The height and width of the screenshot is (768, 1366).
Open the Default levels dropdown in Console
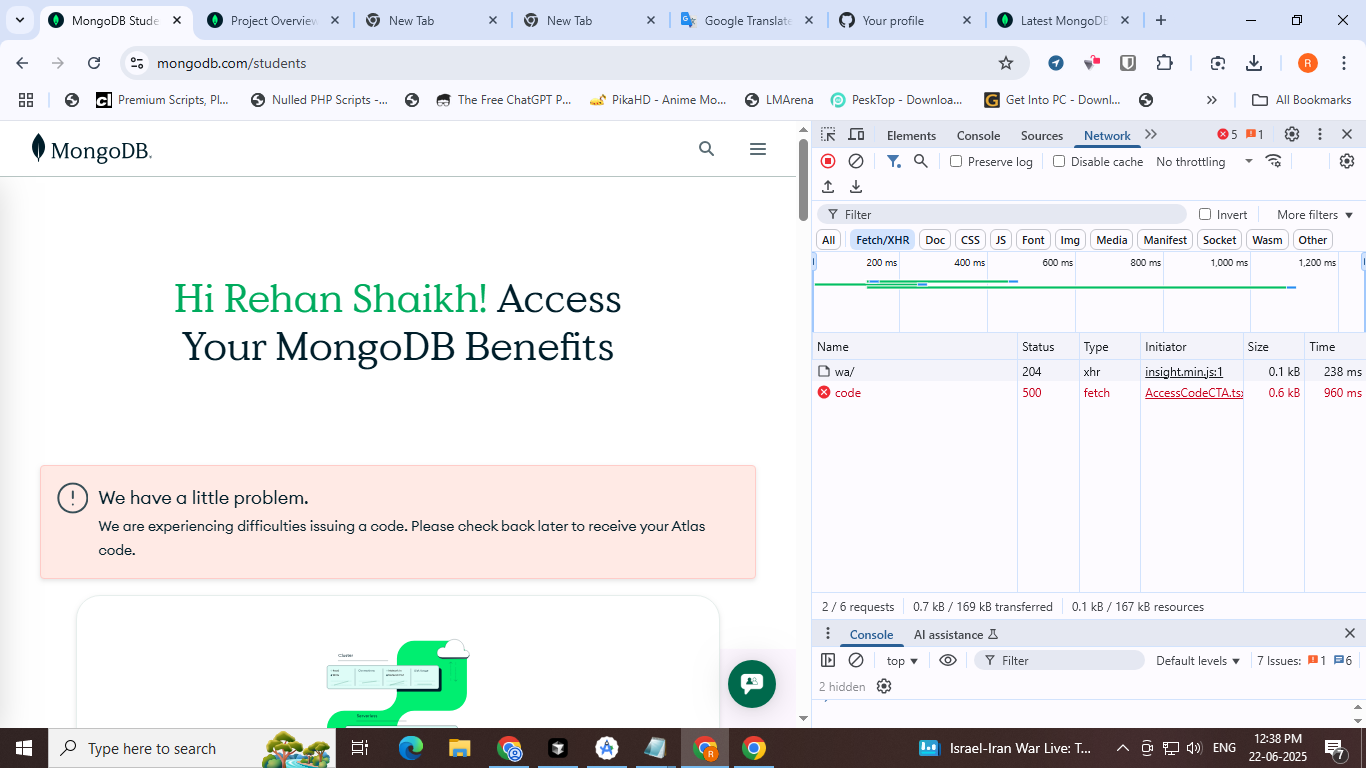[x=1197, y=661]
